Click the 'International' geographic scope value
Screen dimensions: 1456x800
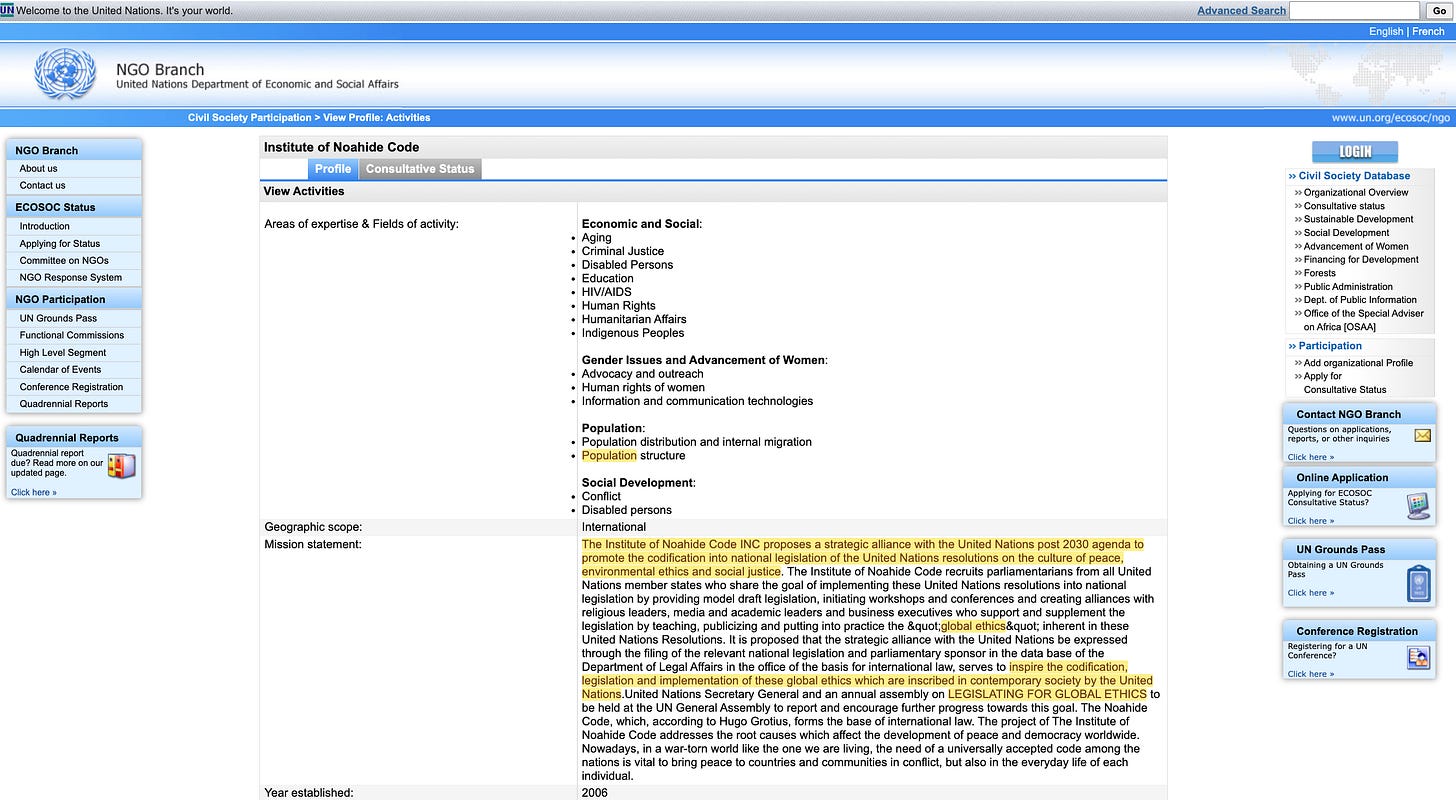point(614,527)
